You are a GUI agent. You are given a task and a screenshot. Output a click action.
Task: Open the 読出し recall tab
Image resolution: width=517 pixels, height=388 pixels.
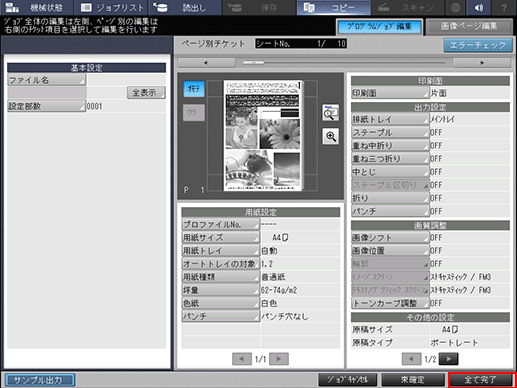185,7
